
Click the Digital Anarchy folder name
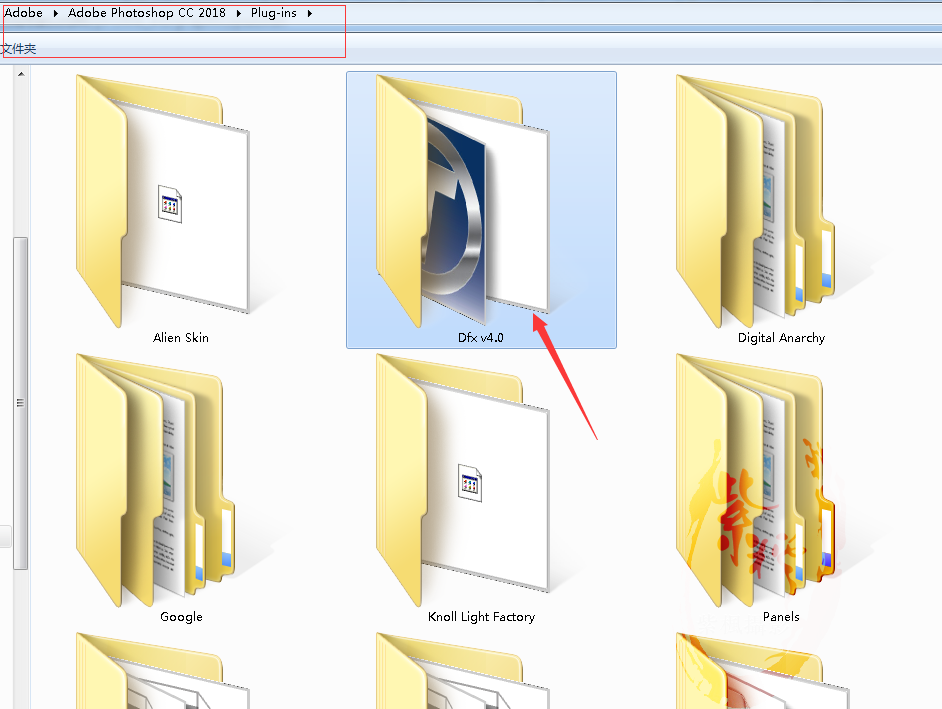pyautogui.click(x=781, y=338)
